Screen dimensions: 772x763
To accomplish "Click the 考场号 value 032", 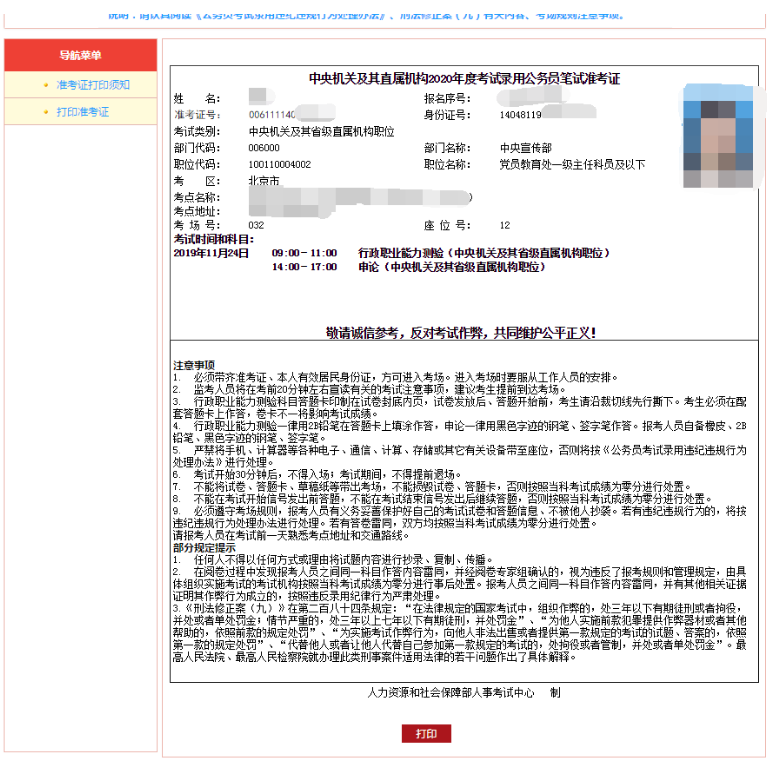I will pos(256,226).
